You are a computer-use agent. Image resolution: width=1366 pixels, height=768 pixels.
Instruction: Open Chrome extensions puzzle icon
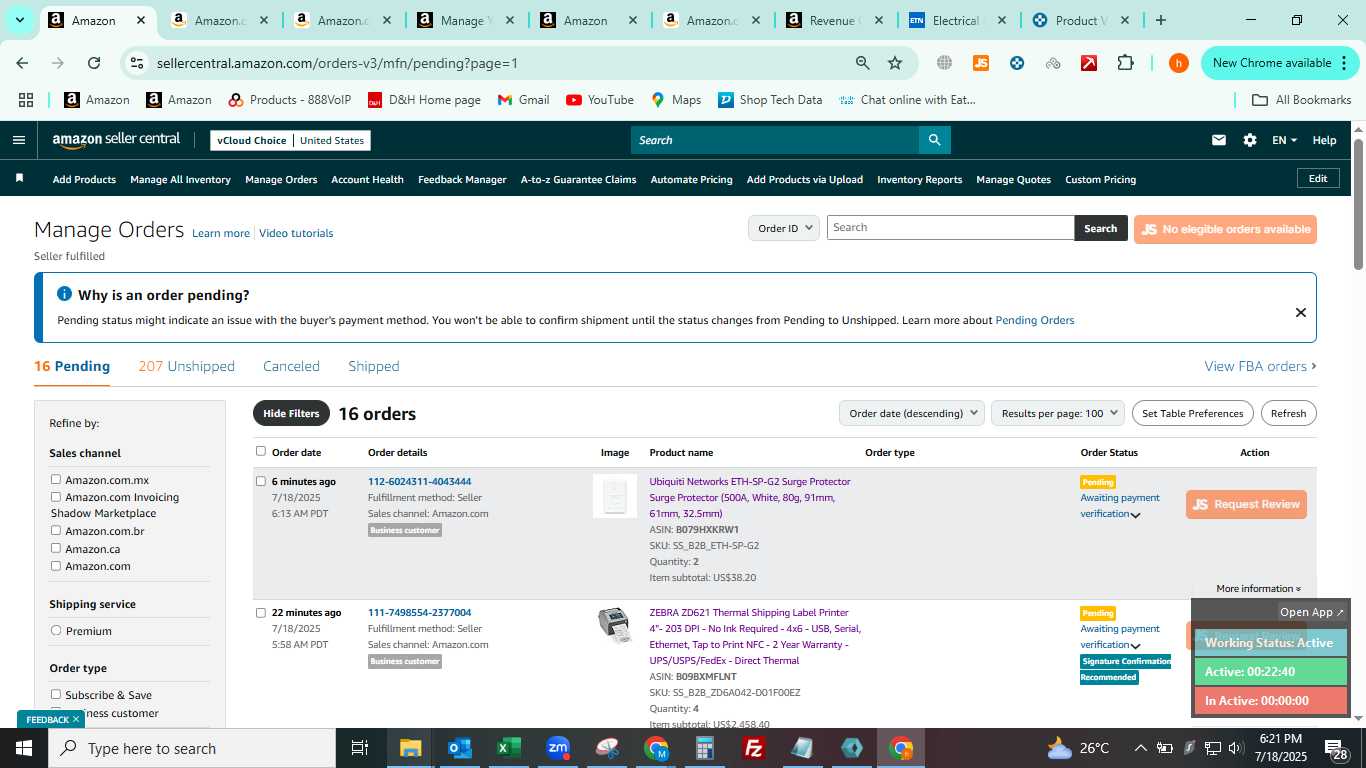1125,63
